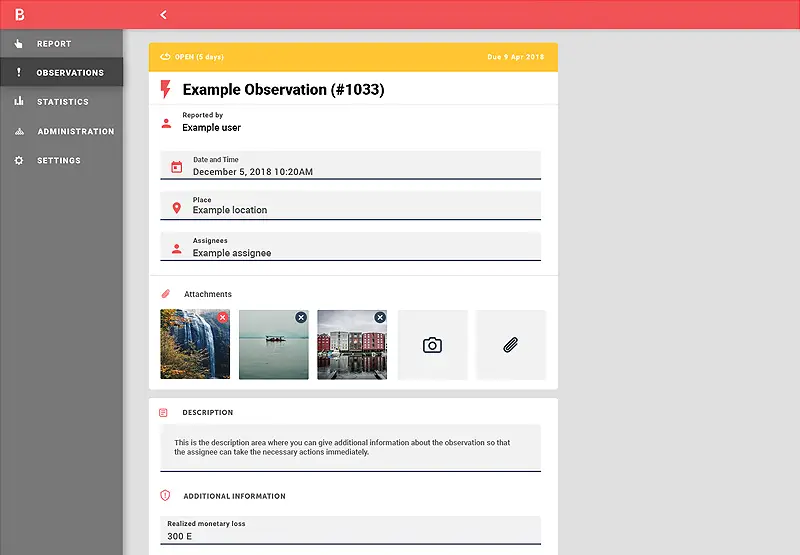800x555 pixels.
Task: Edit the Date and Time field
Action: click(x=360, y=166)
